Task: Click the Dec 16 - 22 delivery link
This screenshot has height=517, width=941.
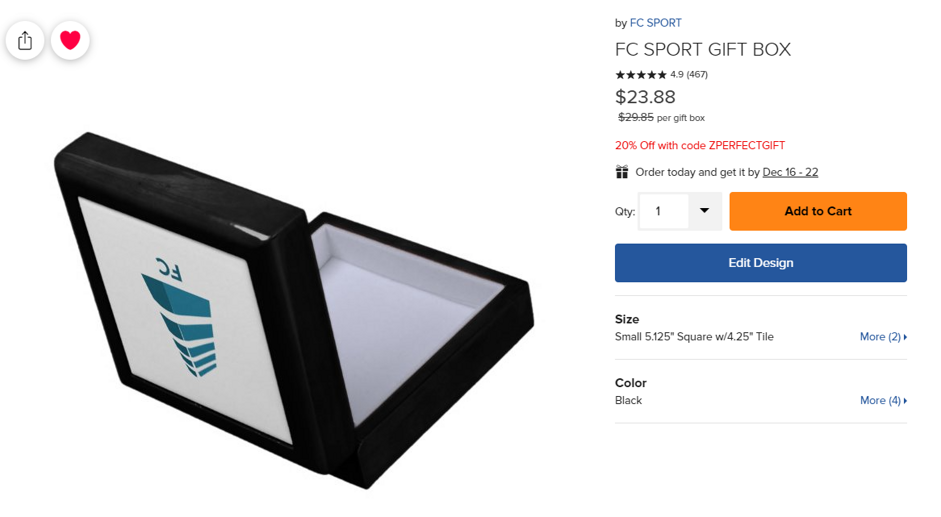Action: tap(790, 172)
